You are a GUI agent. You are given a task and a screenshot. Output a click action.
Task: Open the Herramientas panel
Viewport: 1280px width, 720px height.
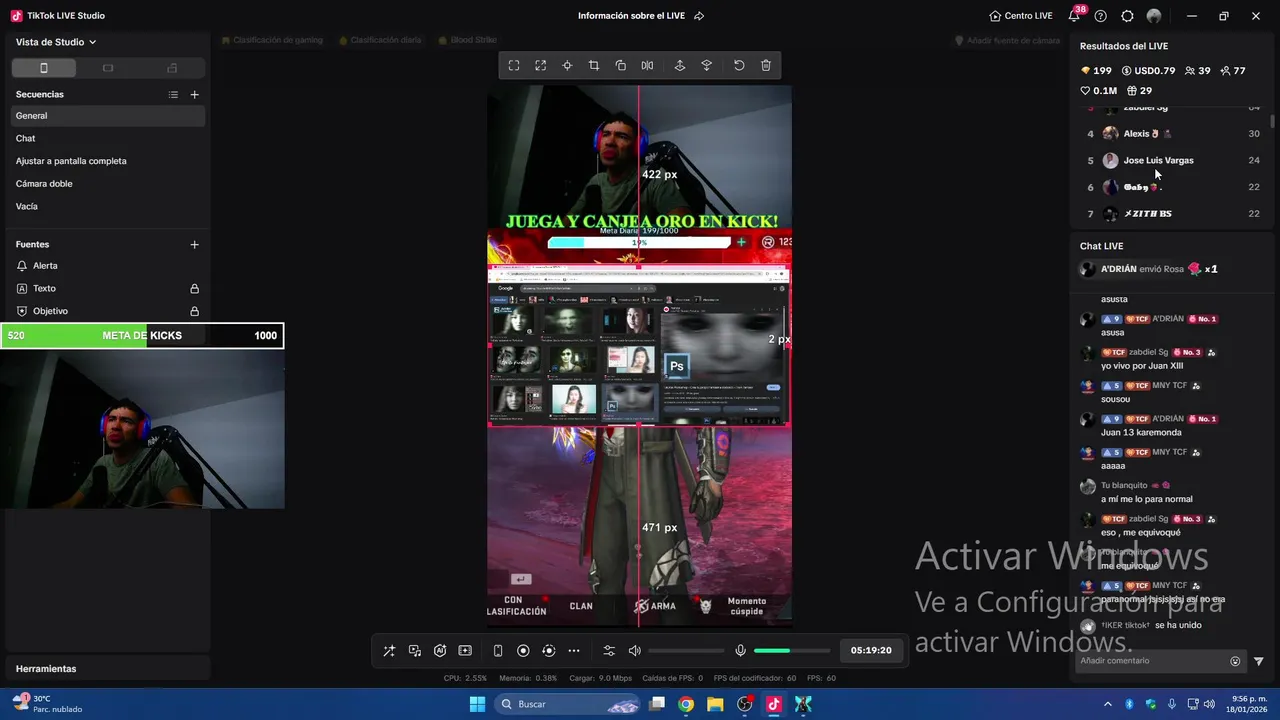(108, 668)
